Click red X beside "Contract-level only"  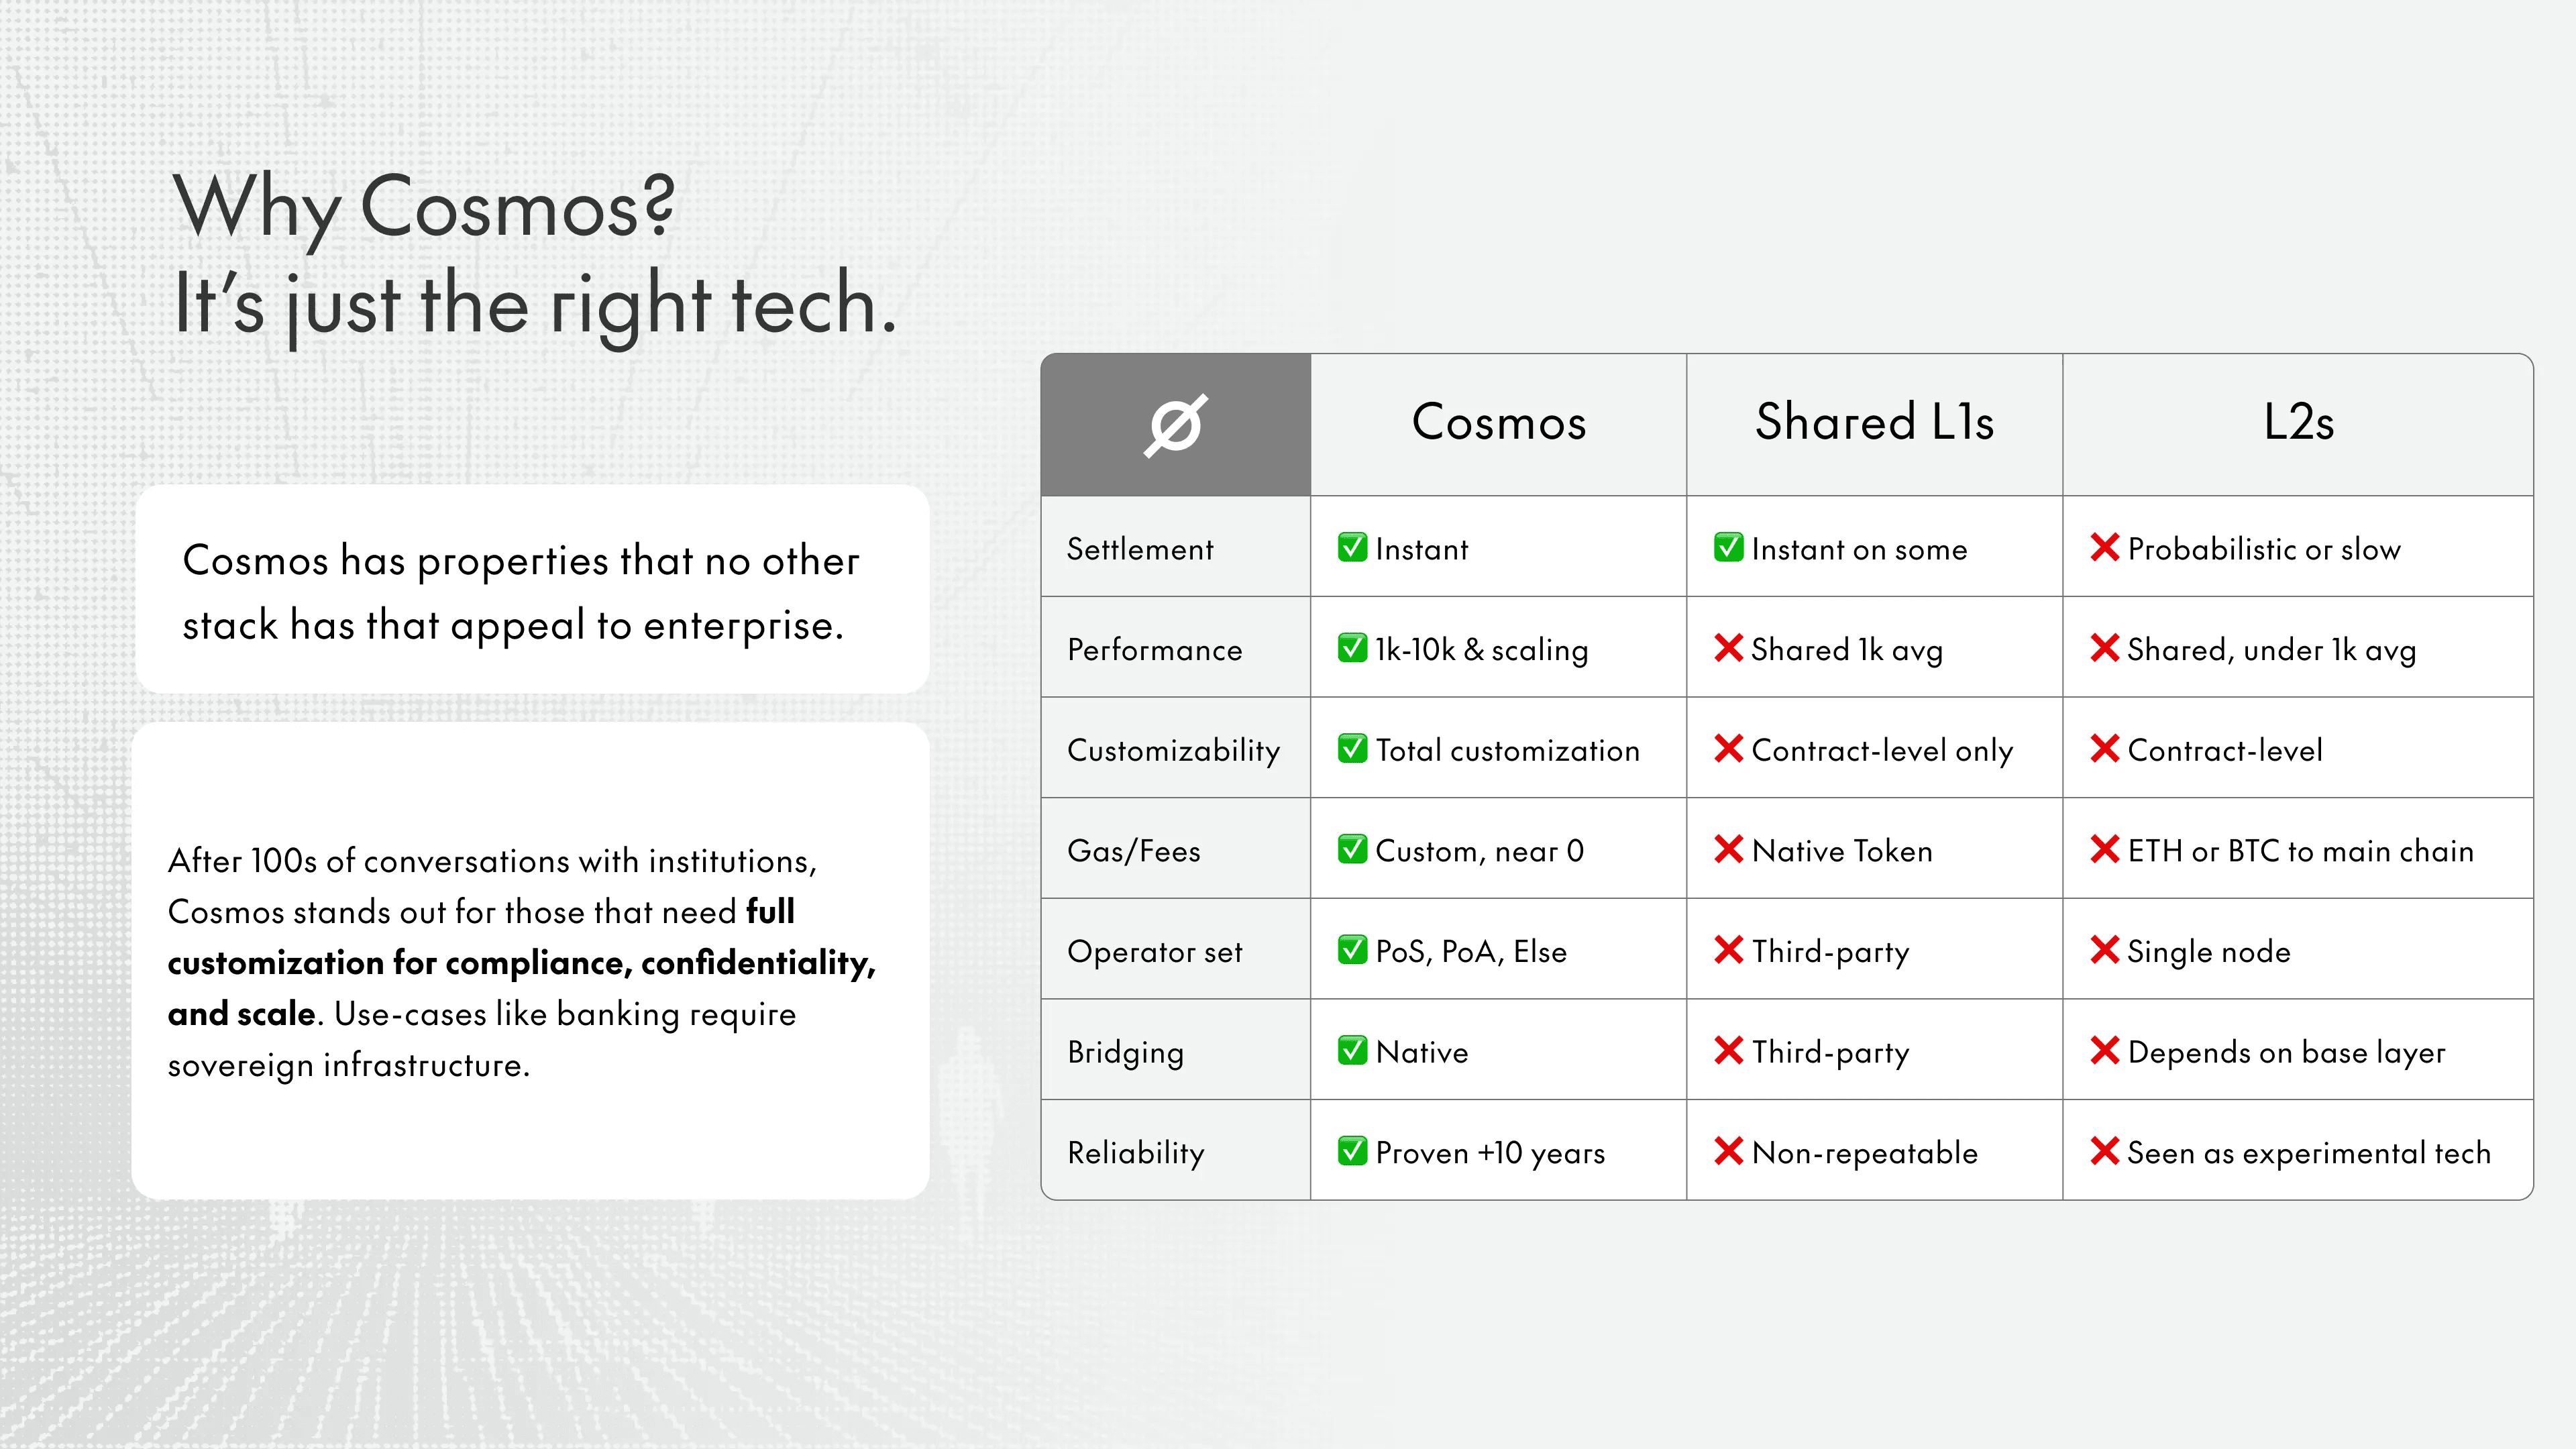click(1728, 748)
